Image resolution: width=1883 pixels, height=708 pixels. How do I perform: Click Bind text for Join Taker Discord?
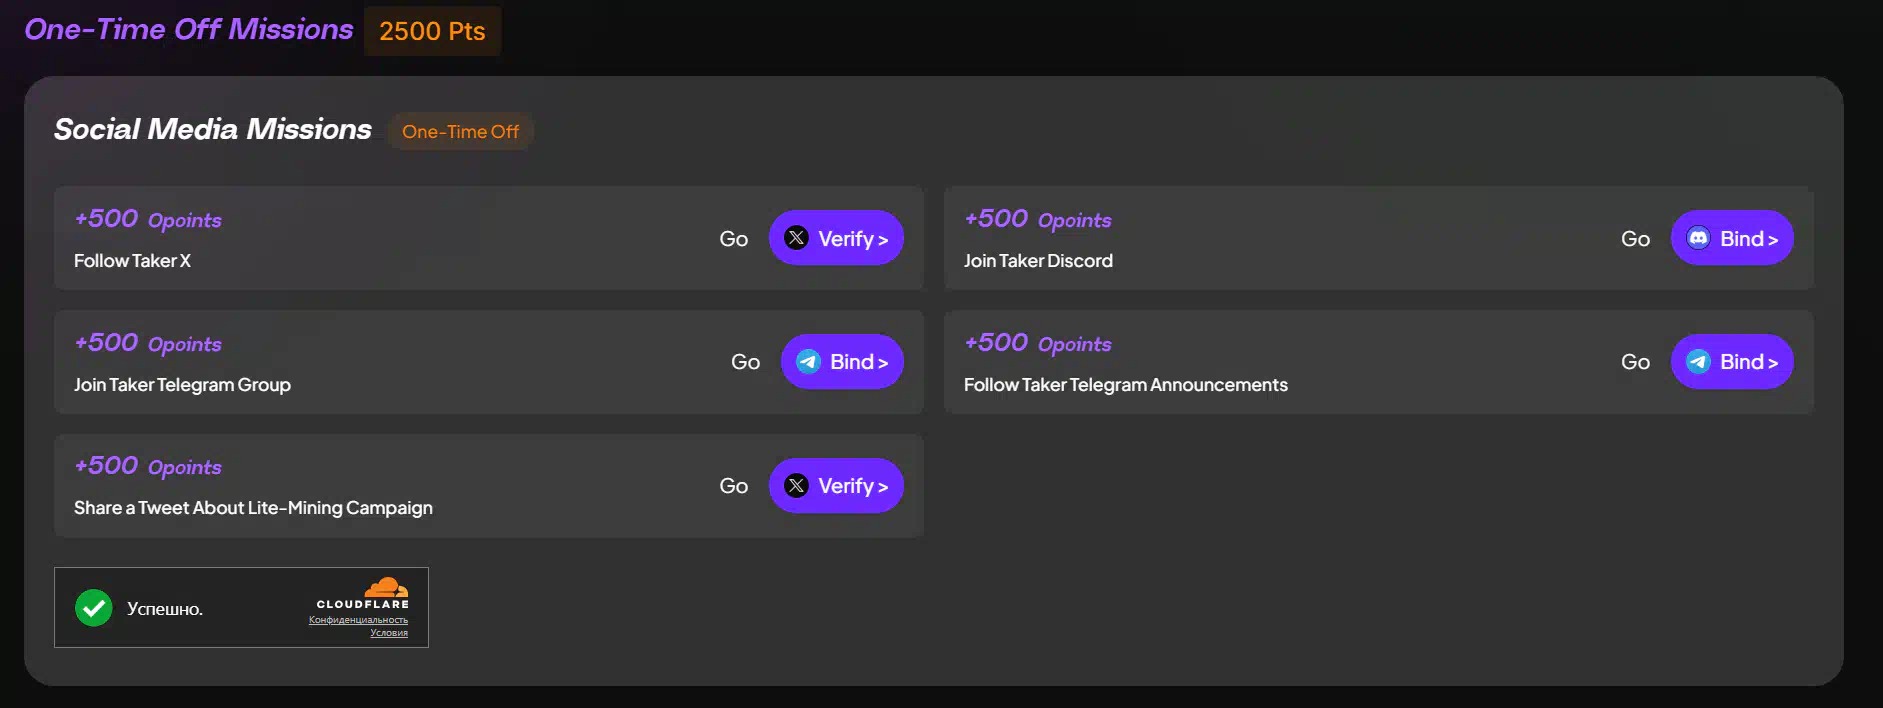1749,239
